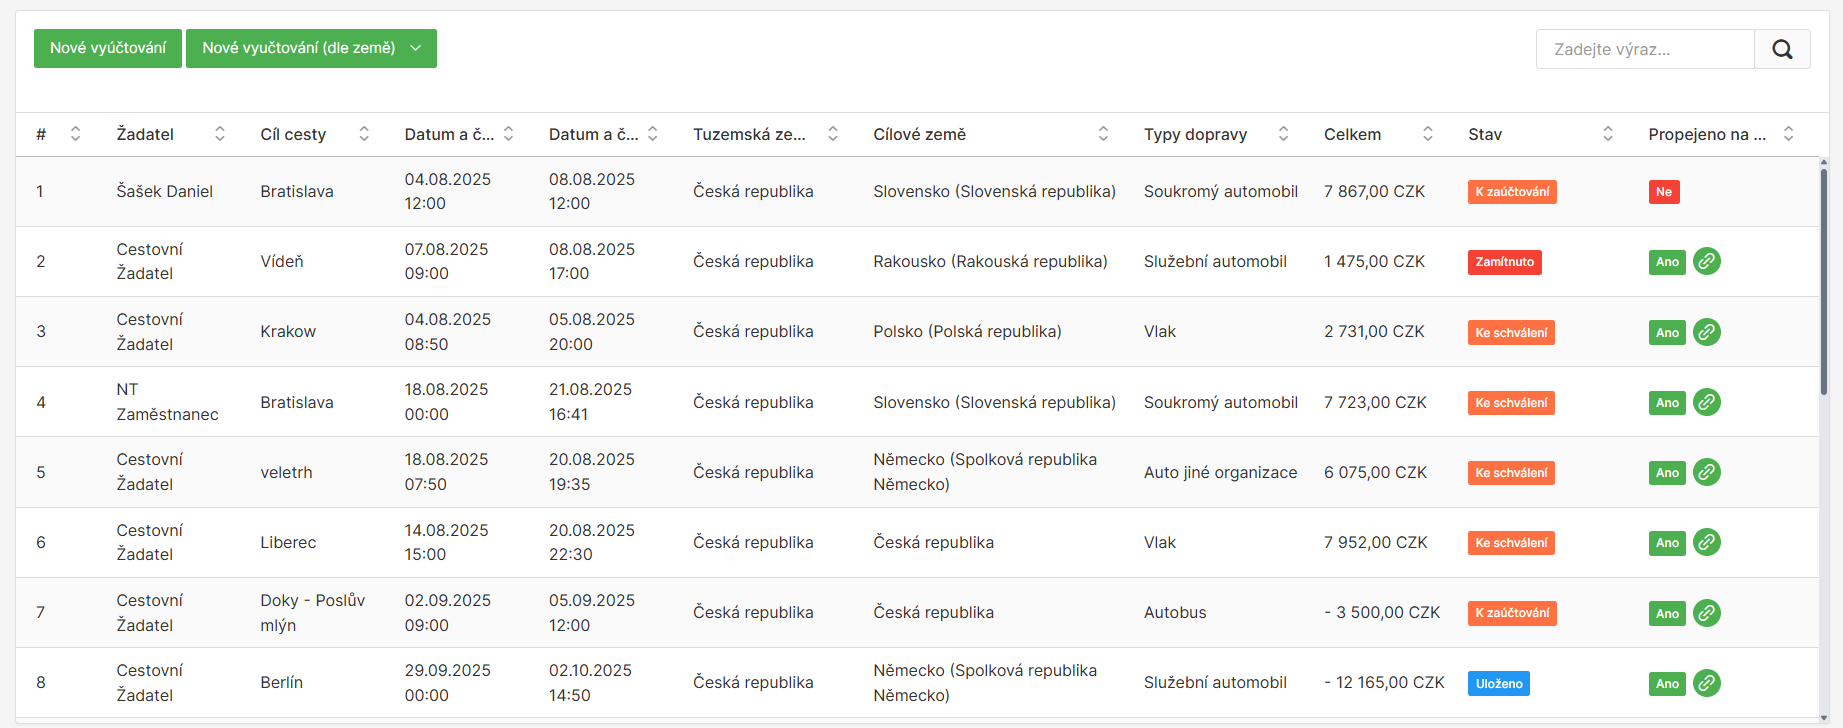Click the green Ano badge in row 2

click(1667, 262)
